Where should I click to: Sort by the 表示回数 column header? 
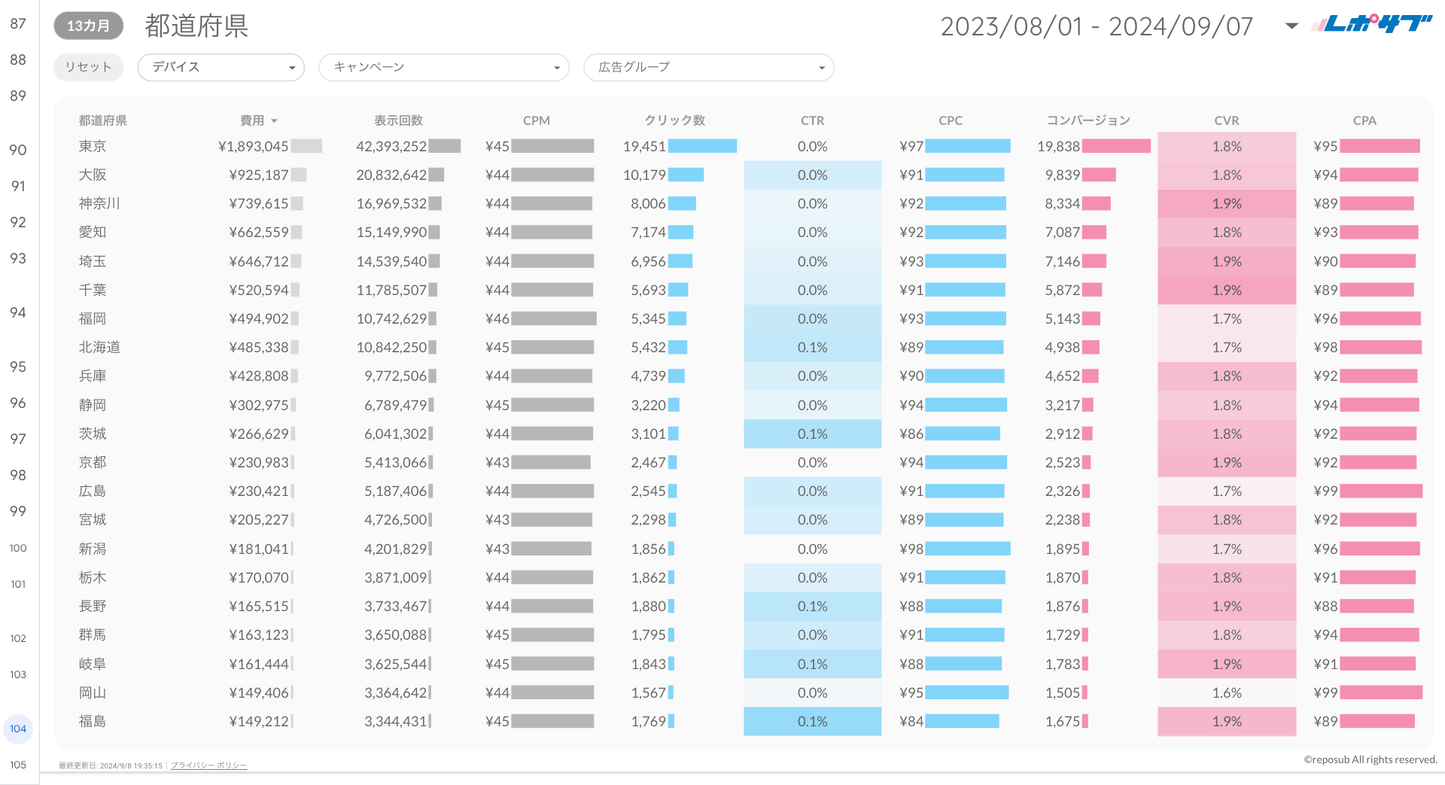398,120
